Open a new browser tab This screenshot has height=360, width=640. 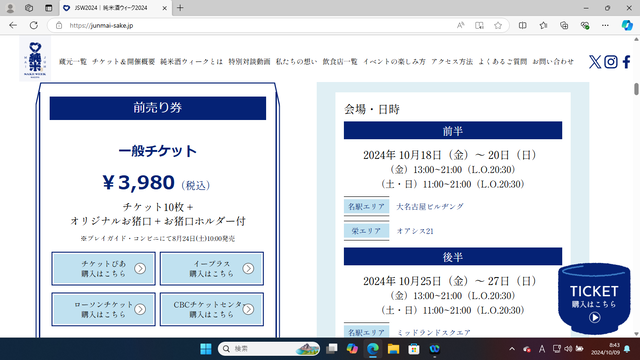(180, 8)
